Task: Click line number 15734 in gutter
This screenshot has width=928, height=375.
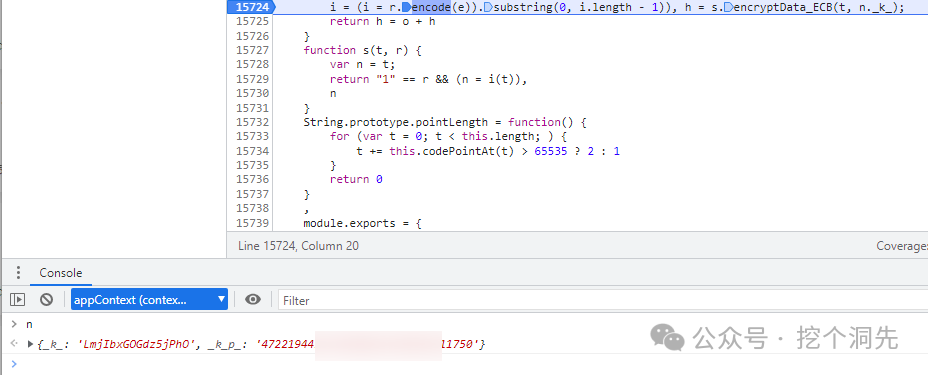Action: (252, 151)
